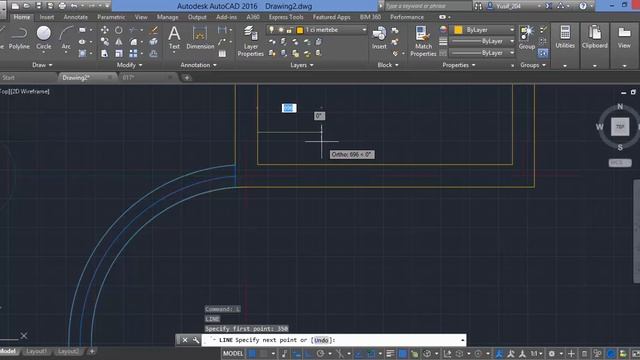This screenshot has width=640, height=360.
Task: Toggle layer lock padlock icon
Action: click(x=289, y=30)
